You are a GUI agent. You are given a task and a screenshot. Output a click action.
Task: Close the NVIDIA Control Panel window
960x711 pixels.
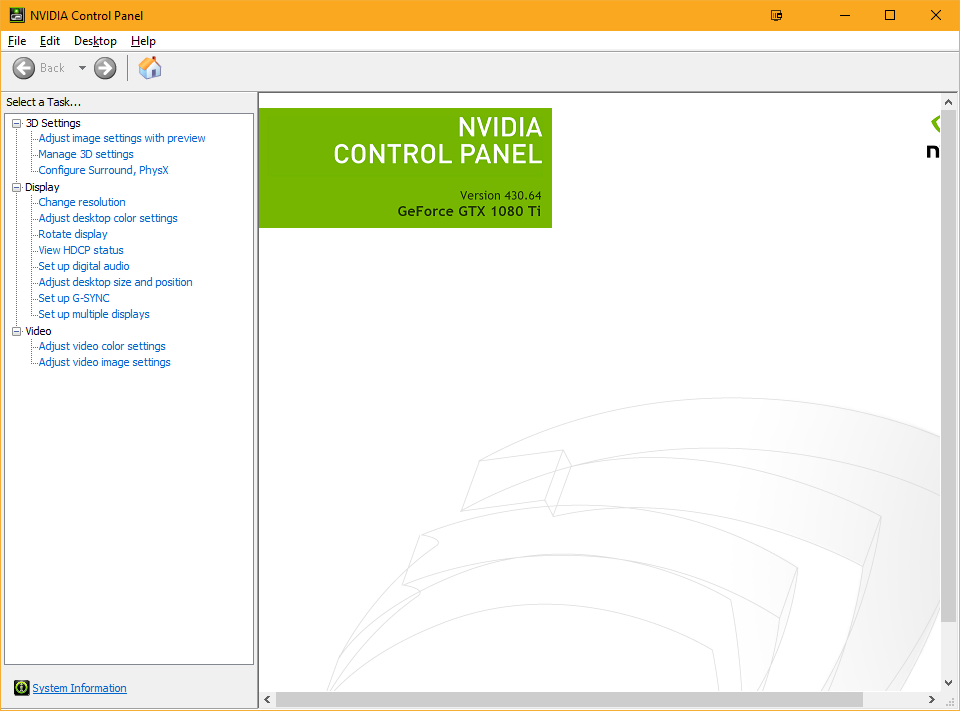click(x=936, y=15)
